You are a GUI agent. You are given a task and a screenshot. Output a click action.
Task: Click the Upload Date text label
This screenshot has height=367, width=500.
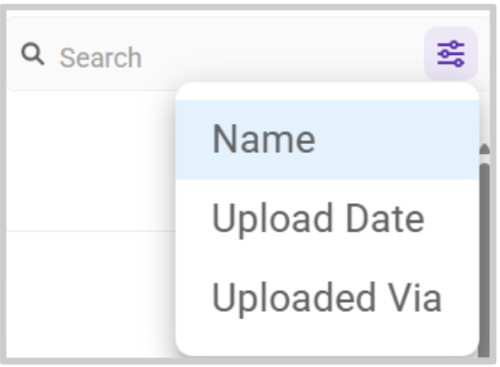pos(318,219)
